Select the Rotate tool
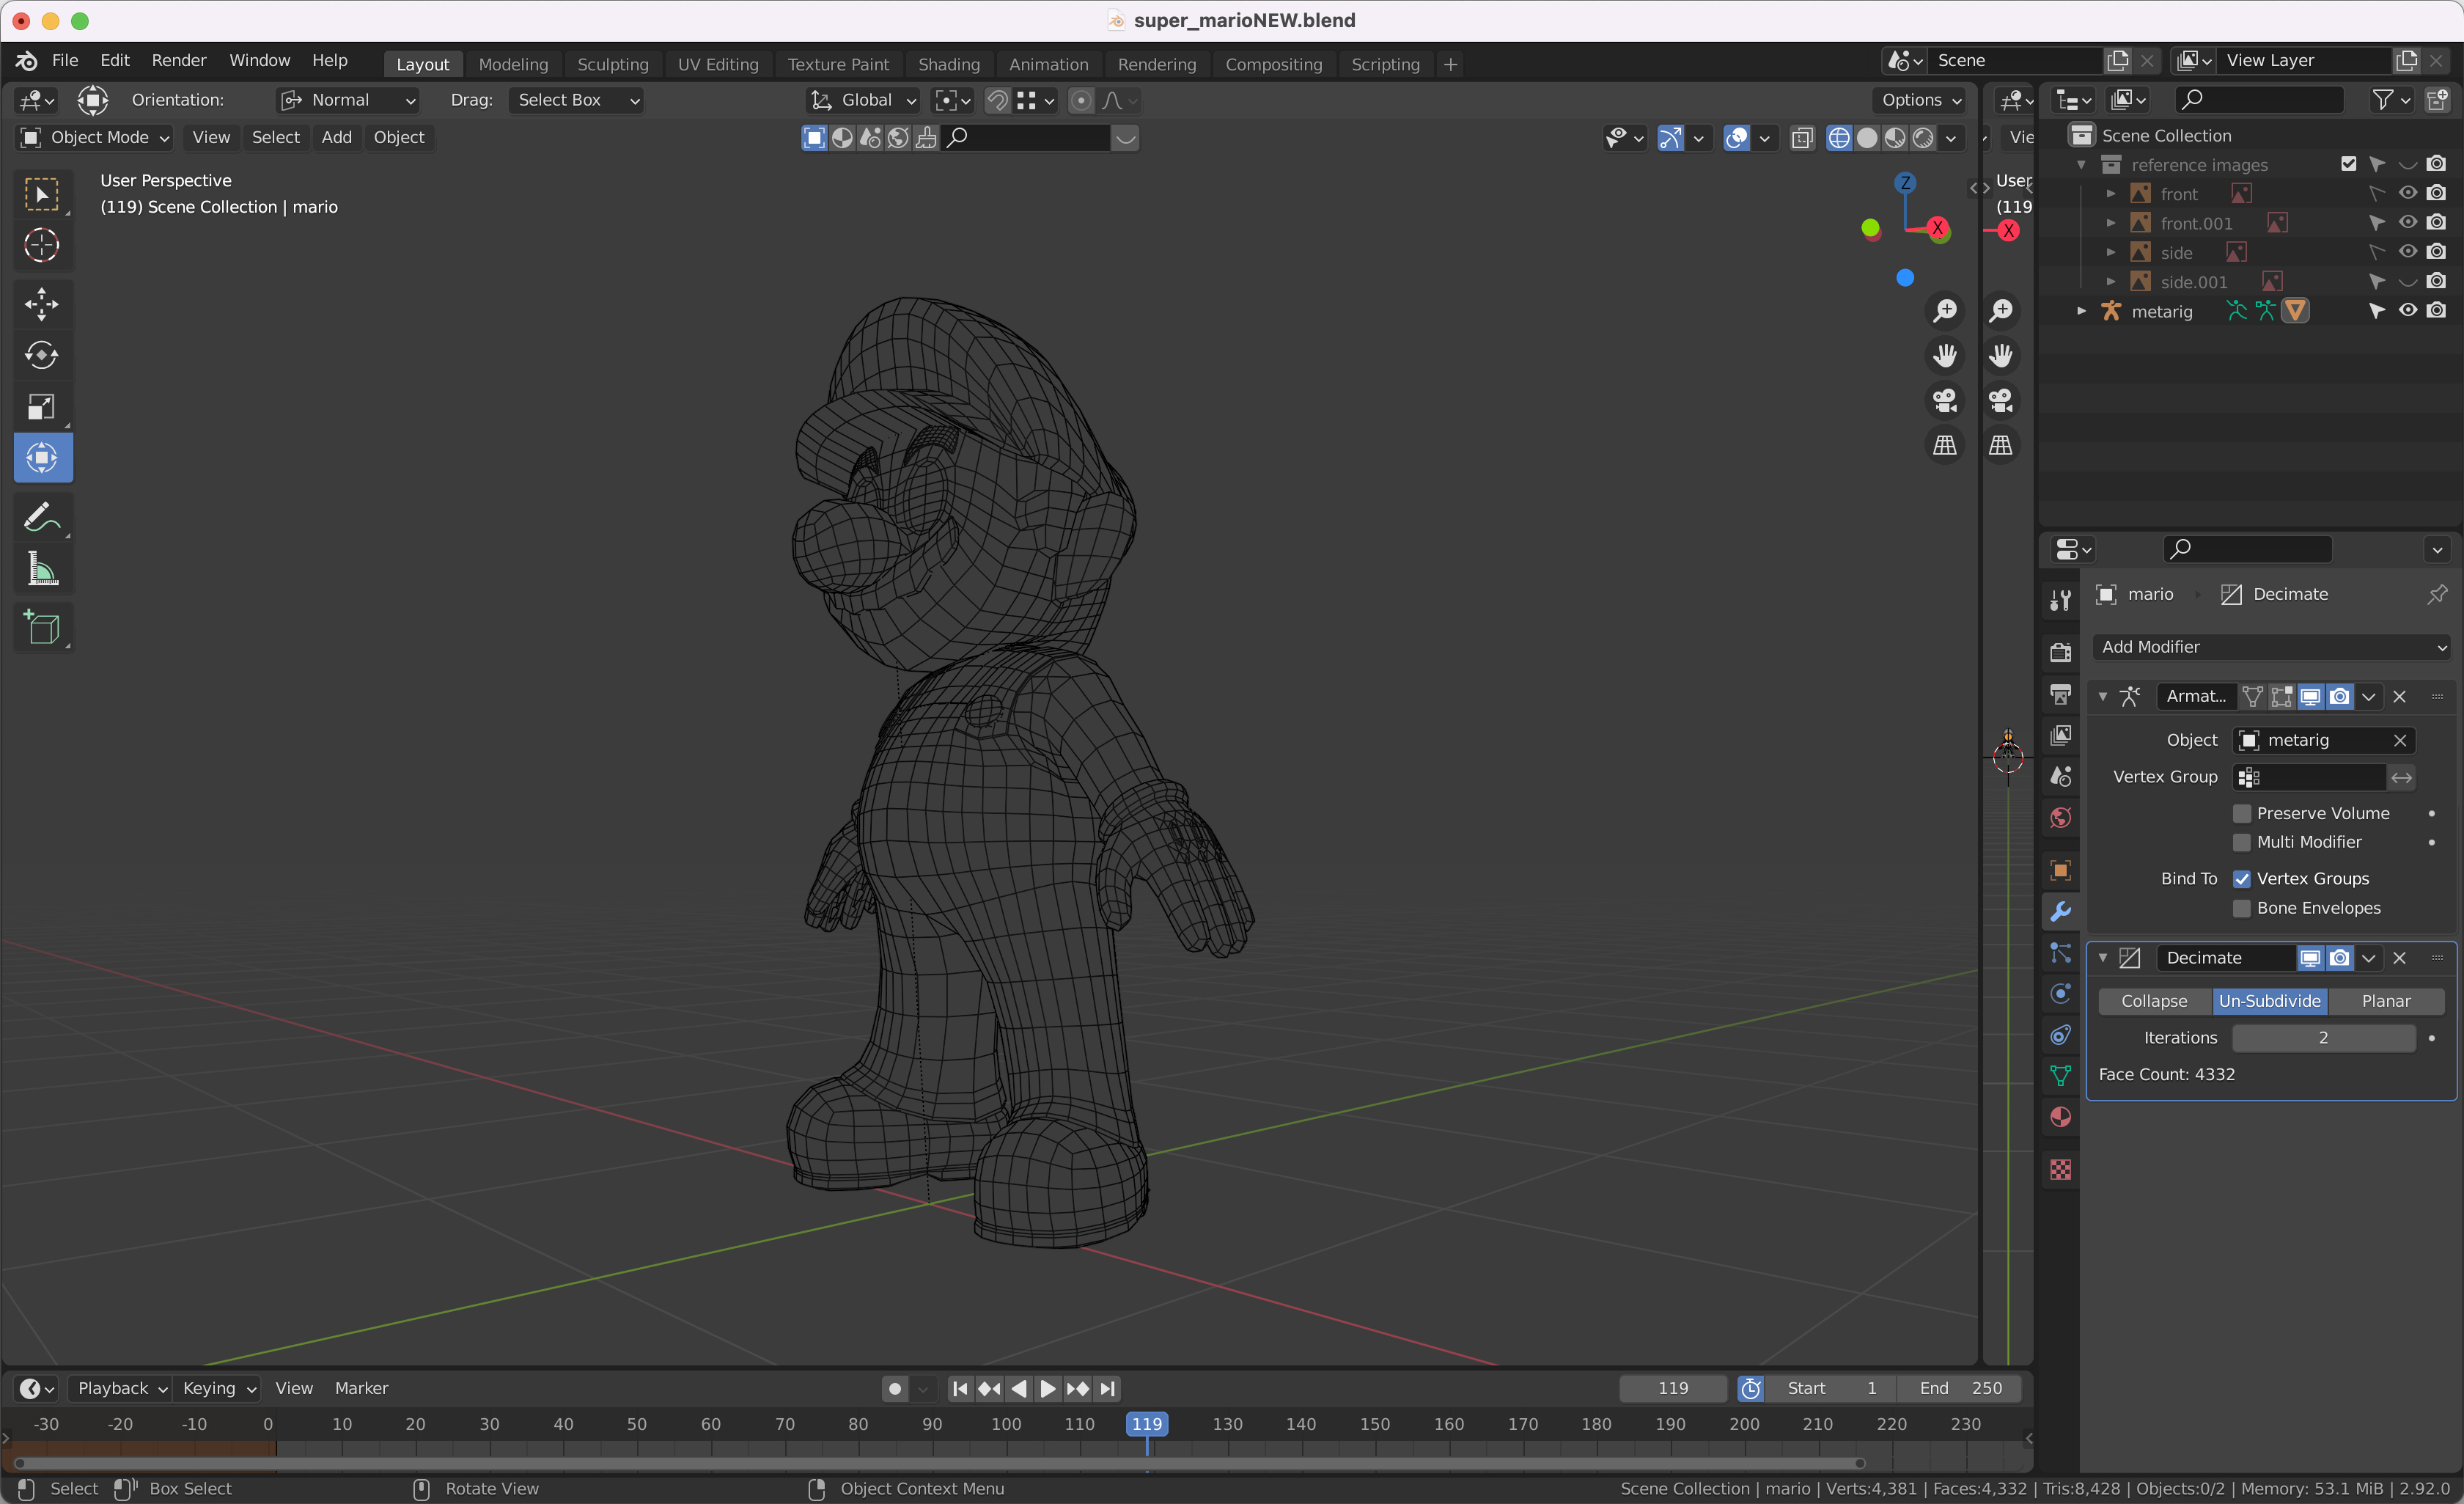2464x1504 pixels. coord(42,355)
